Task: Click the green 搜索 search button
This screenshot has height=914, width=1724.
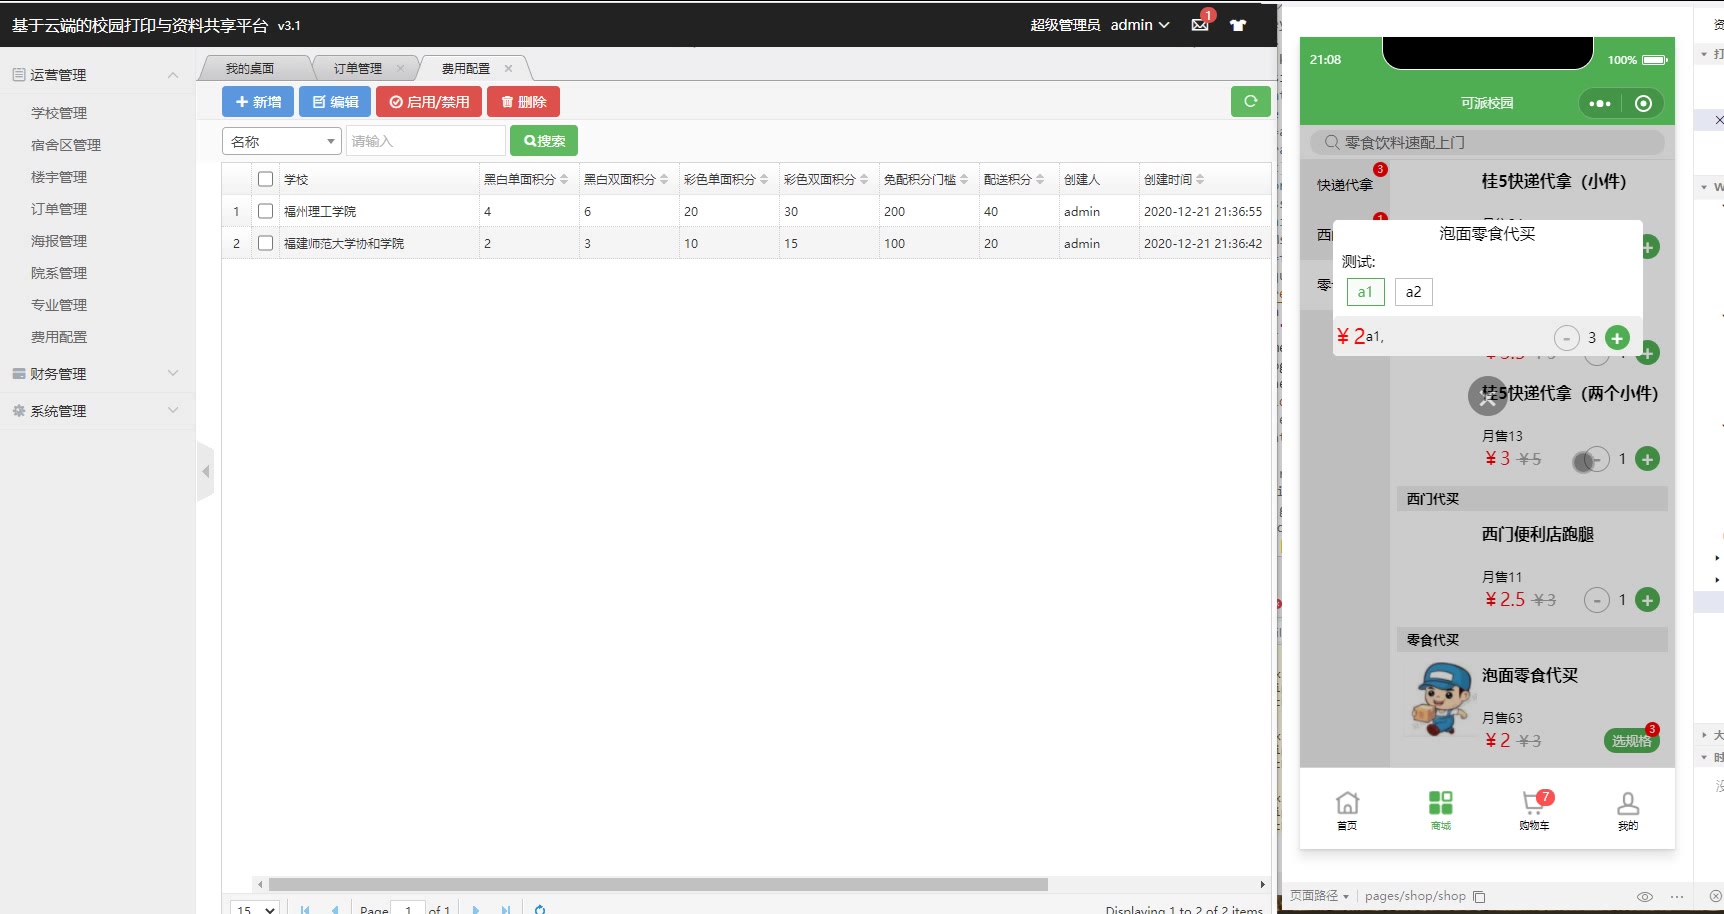Action: click(x=544, y=141)
